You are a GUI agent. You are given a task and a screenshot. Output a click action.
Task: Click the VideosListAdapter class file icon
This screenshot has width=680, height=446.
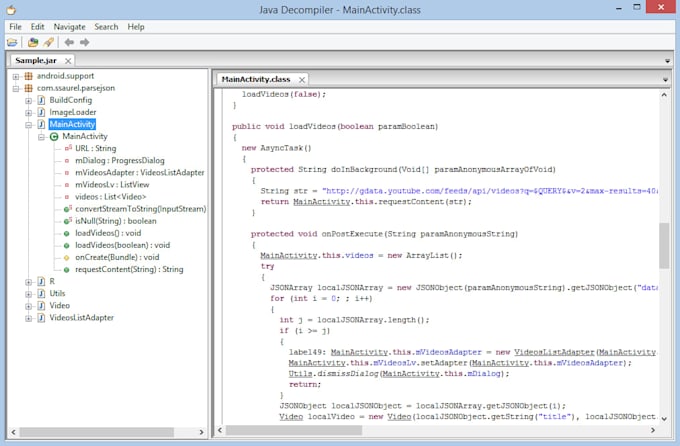pos(41,318)
